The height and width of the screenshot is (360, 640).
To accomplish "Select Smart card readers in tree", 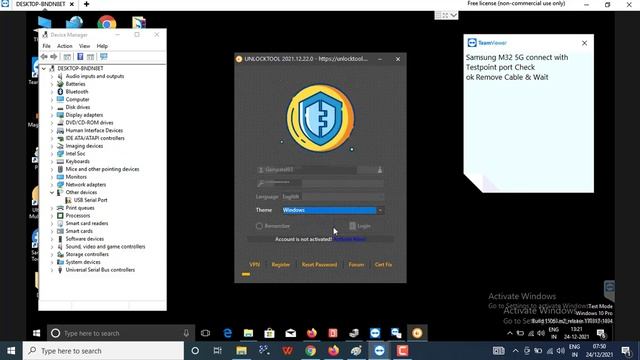I will tap(87, 223).
